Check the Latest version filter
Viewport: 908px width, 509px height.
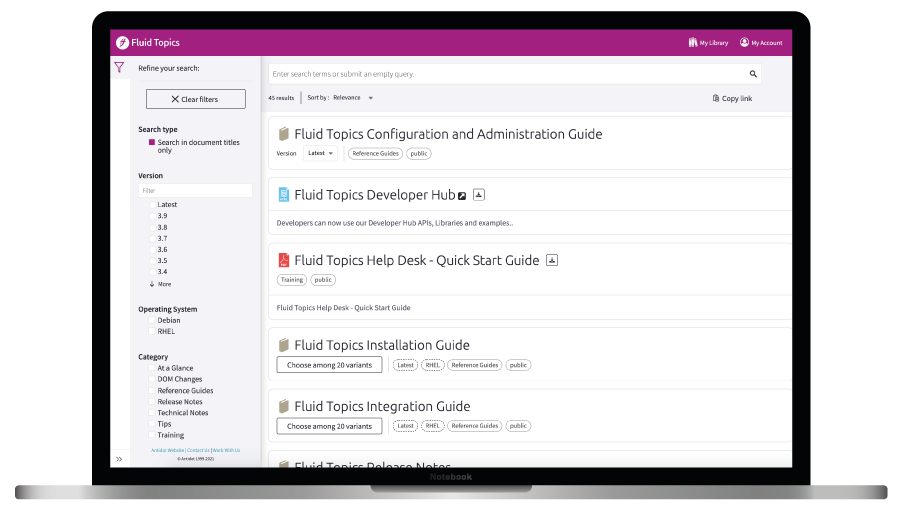(x=153, y=204)
